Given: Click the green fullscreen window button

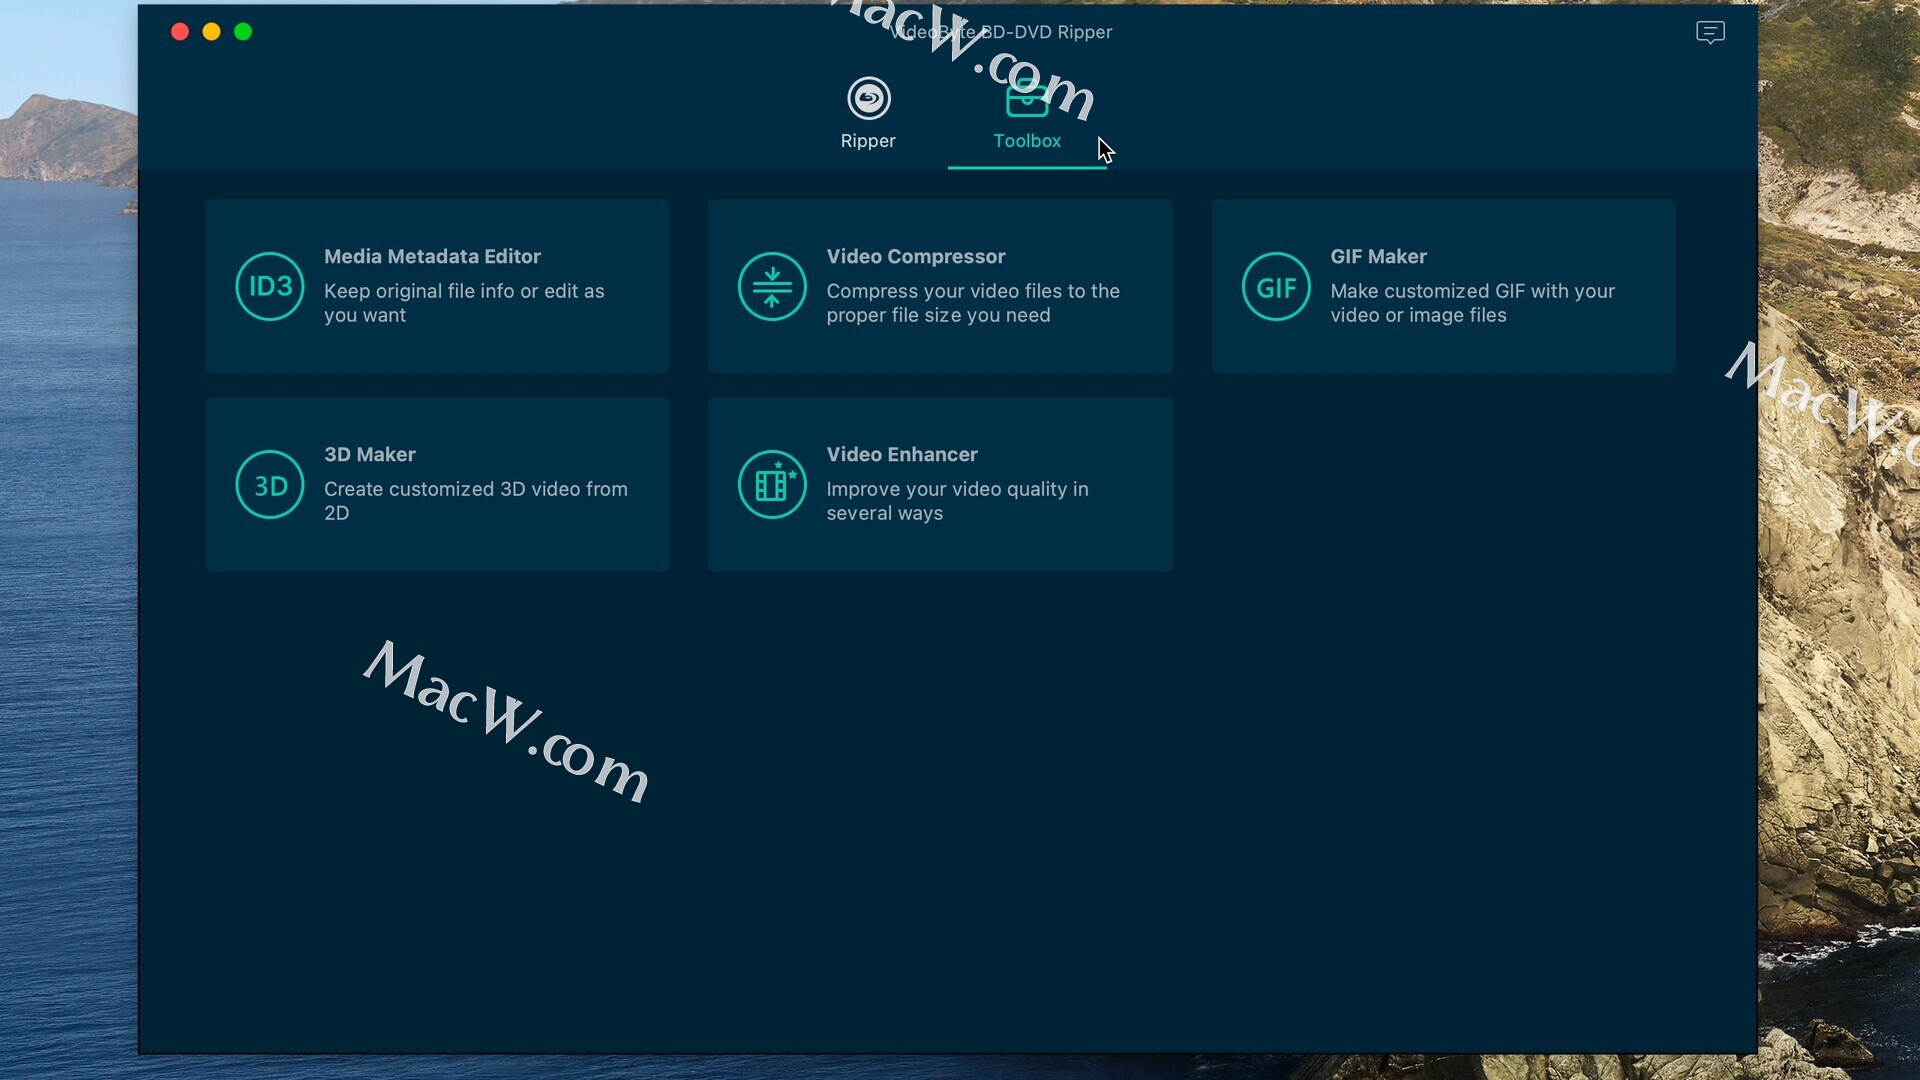Looking at the screenshot, I should tap(243, 32).
